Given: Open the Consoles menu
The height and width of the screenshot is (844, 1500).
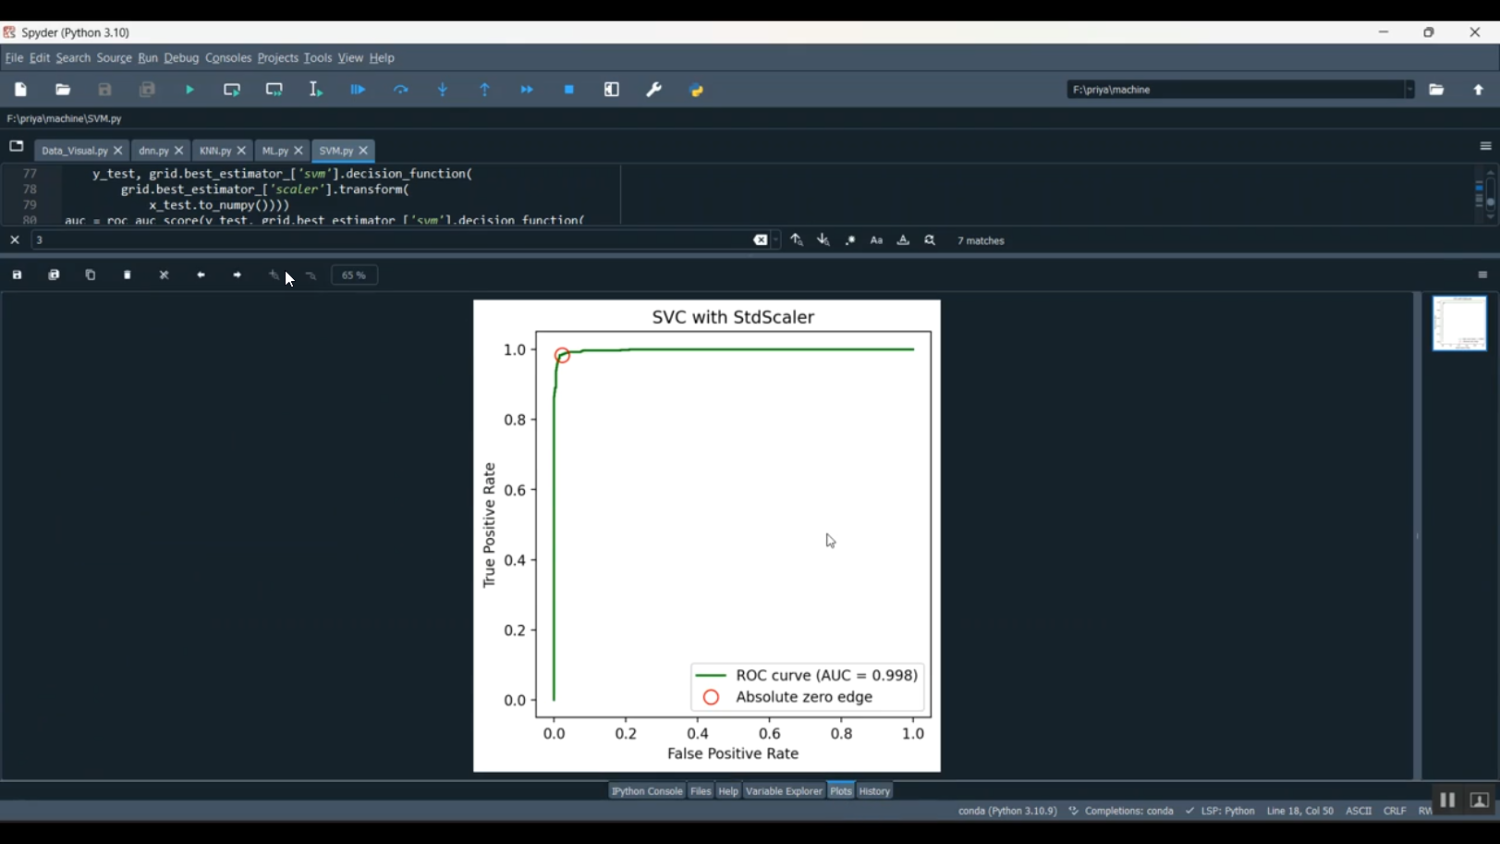Looking at the screenshot, I should point(228,58).
